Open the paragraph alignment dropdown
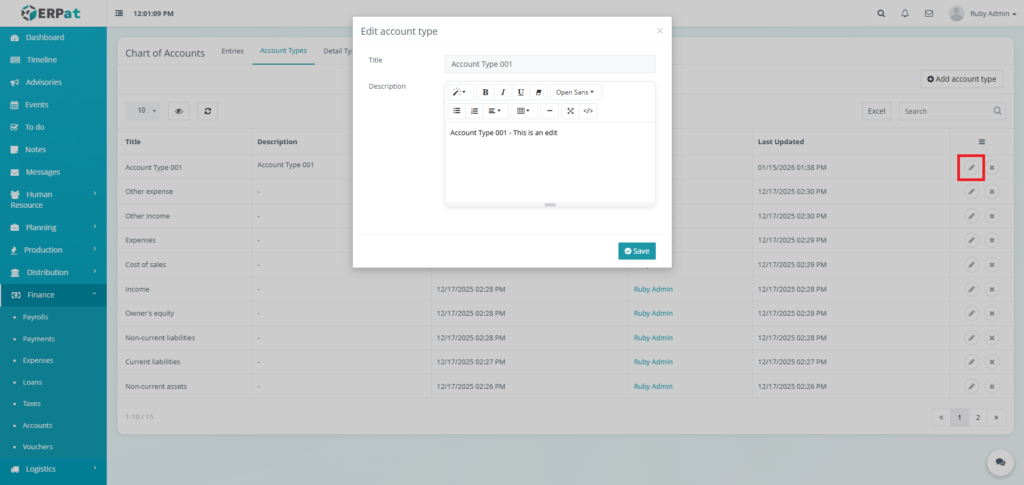The height and width of the screenshot is (485, 1024). [495, 111]
